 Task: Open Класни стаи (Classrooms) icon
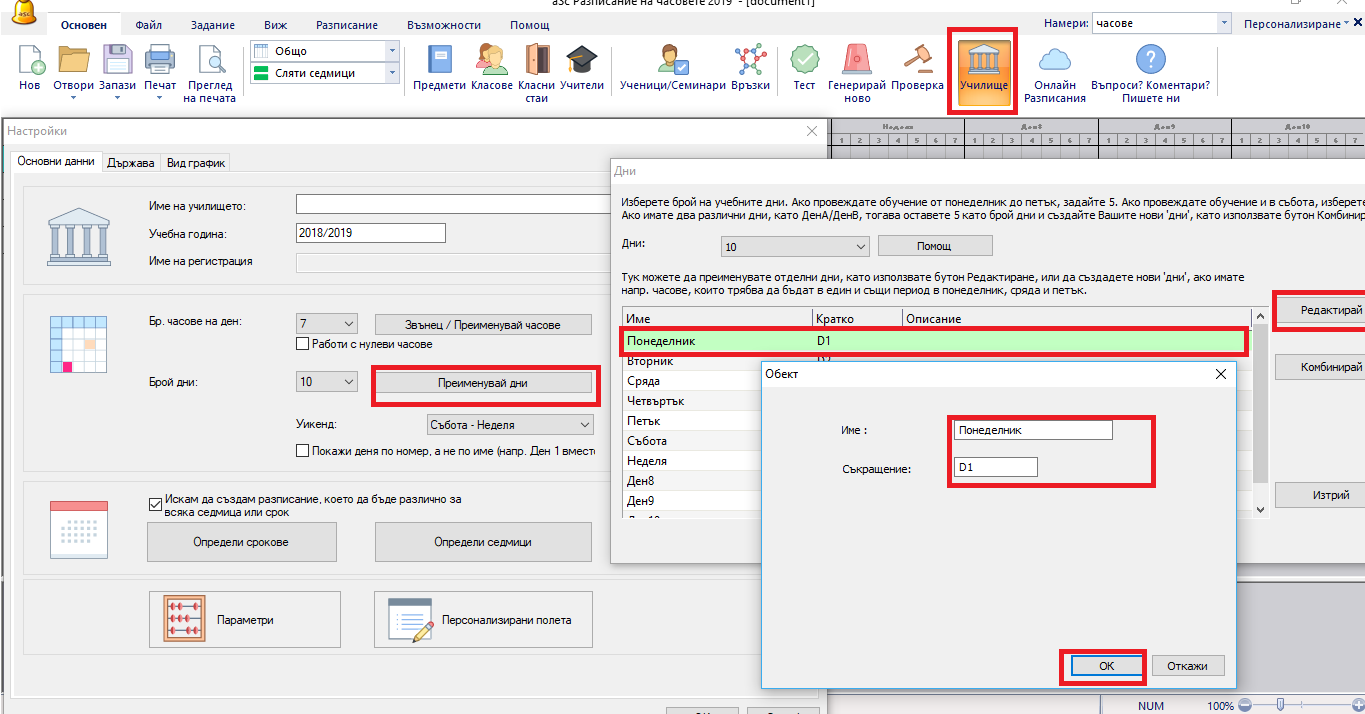(x=537, y=62)
